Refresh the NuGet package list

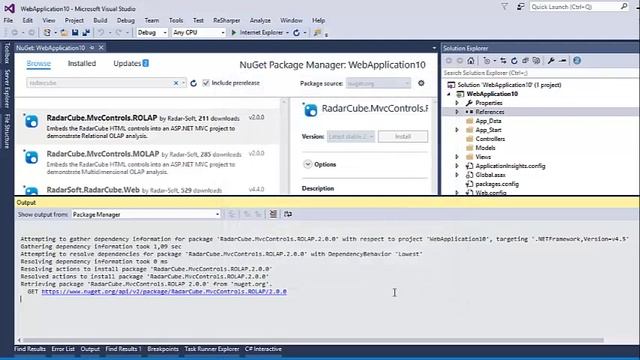(x=193, y=83)
